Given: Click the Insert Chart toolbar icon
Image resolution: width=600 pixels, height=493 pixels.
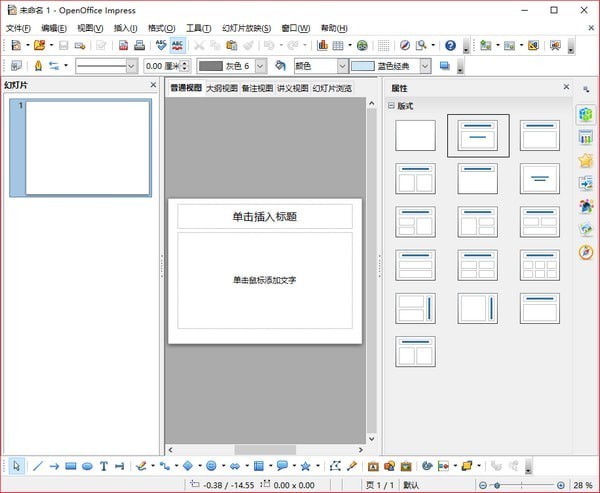Looking at the screenshot, I should click(x=322, y=46).
